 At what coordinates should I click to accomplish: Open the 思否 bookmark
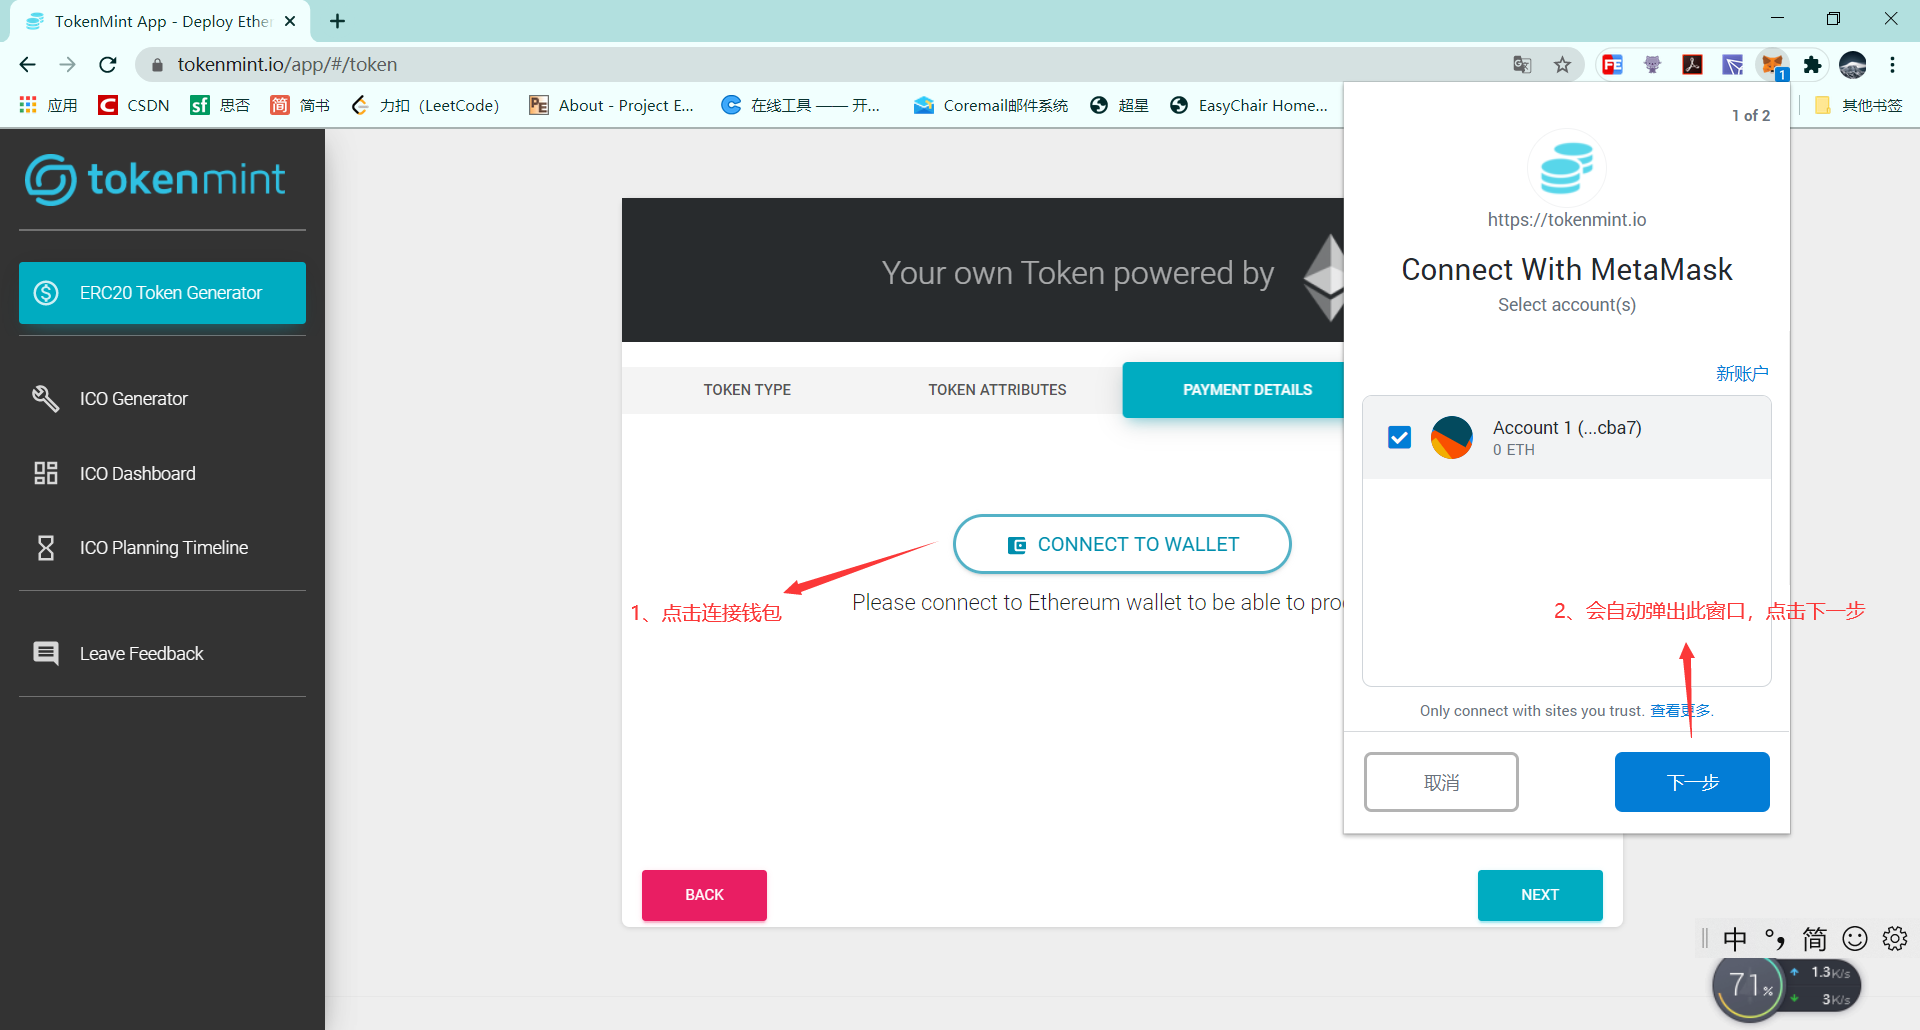[x=220, y=105]
